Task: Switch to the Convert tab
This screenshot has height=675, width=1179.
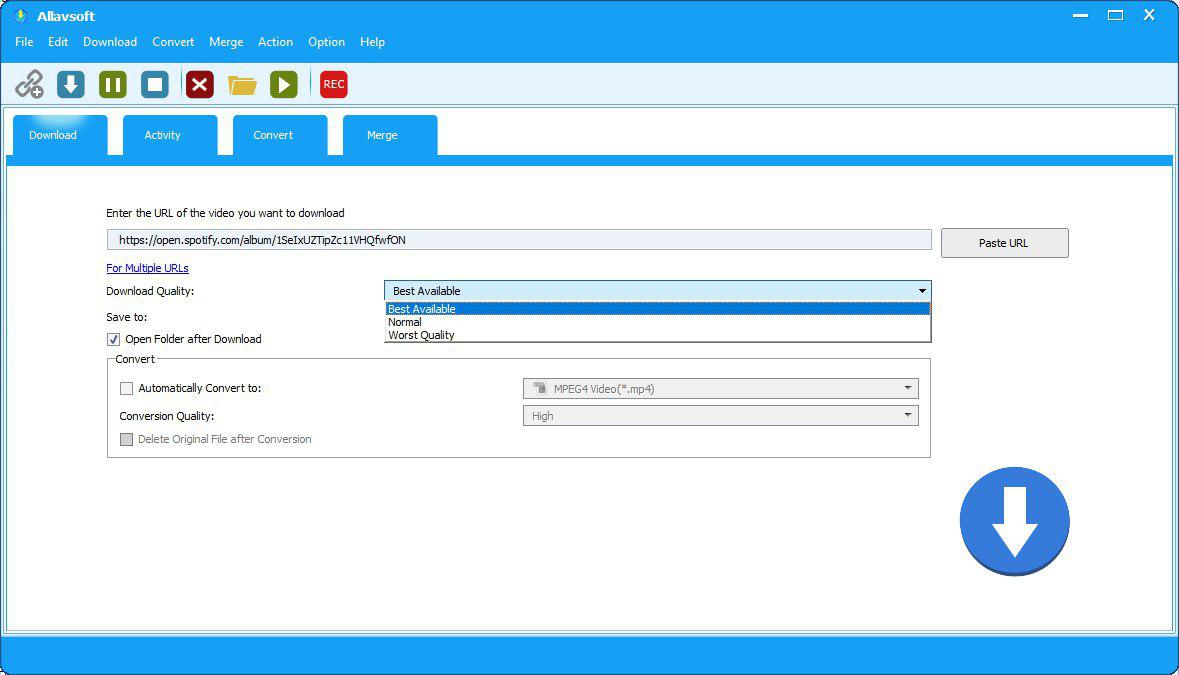Action: (280, 135)
